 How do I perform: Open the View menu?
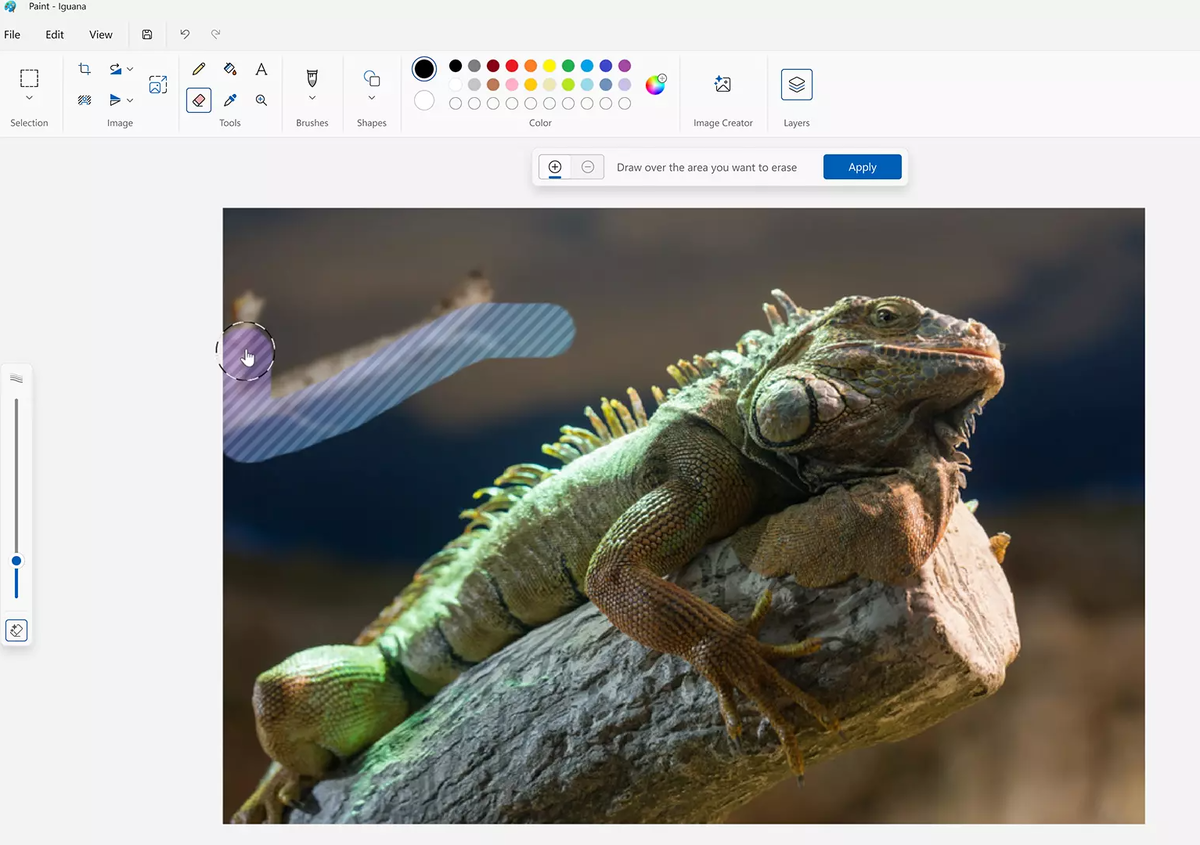101,34
